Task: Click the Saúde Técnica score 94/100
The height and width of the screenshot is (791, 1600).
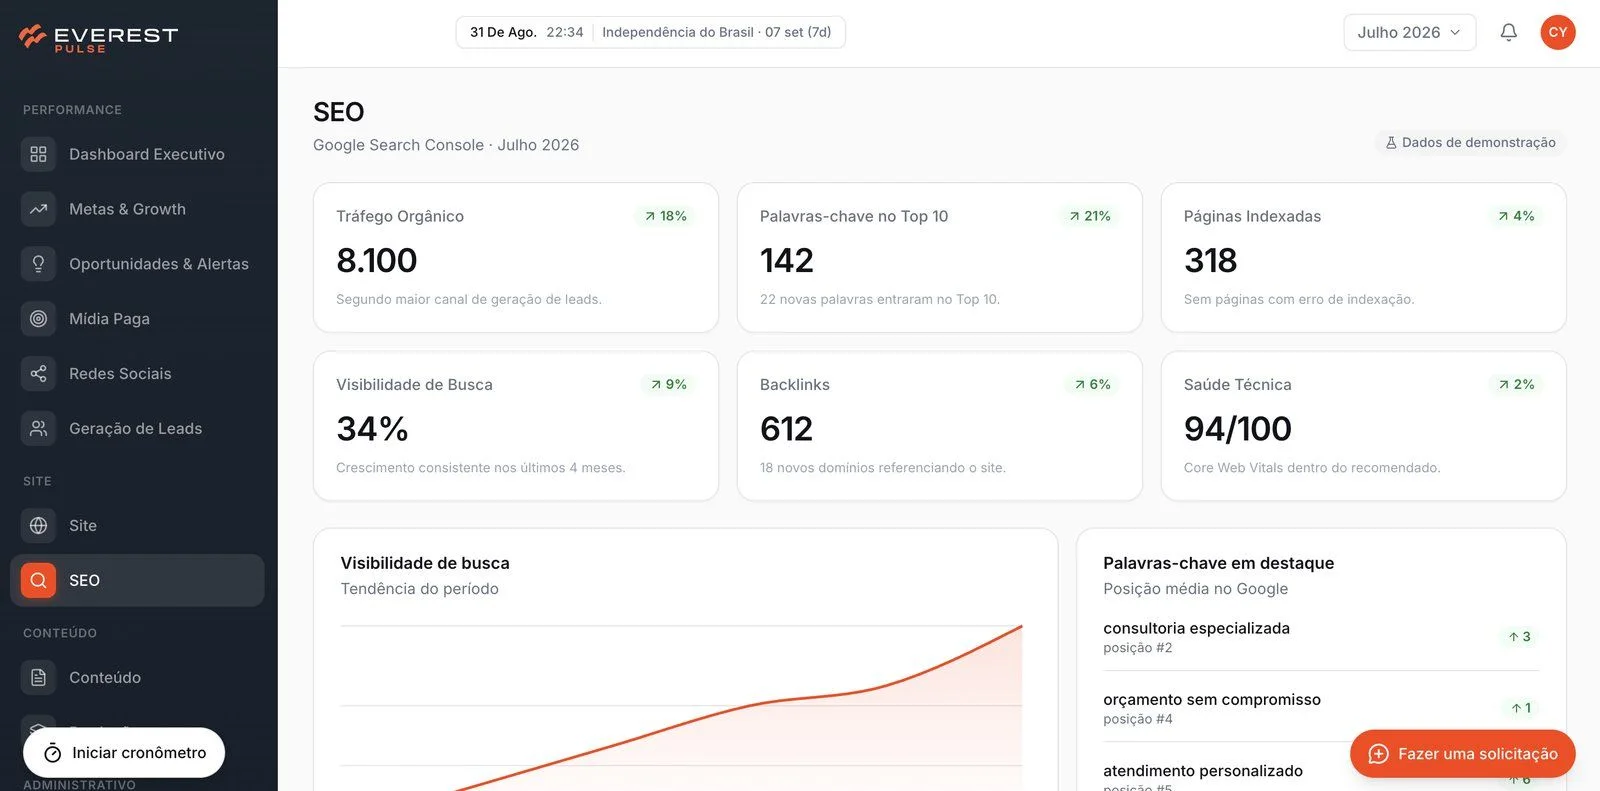Action: click(1238, 429)
